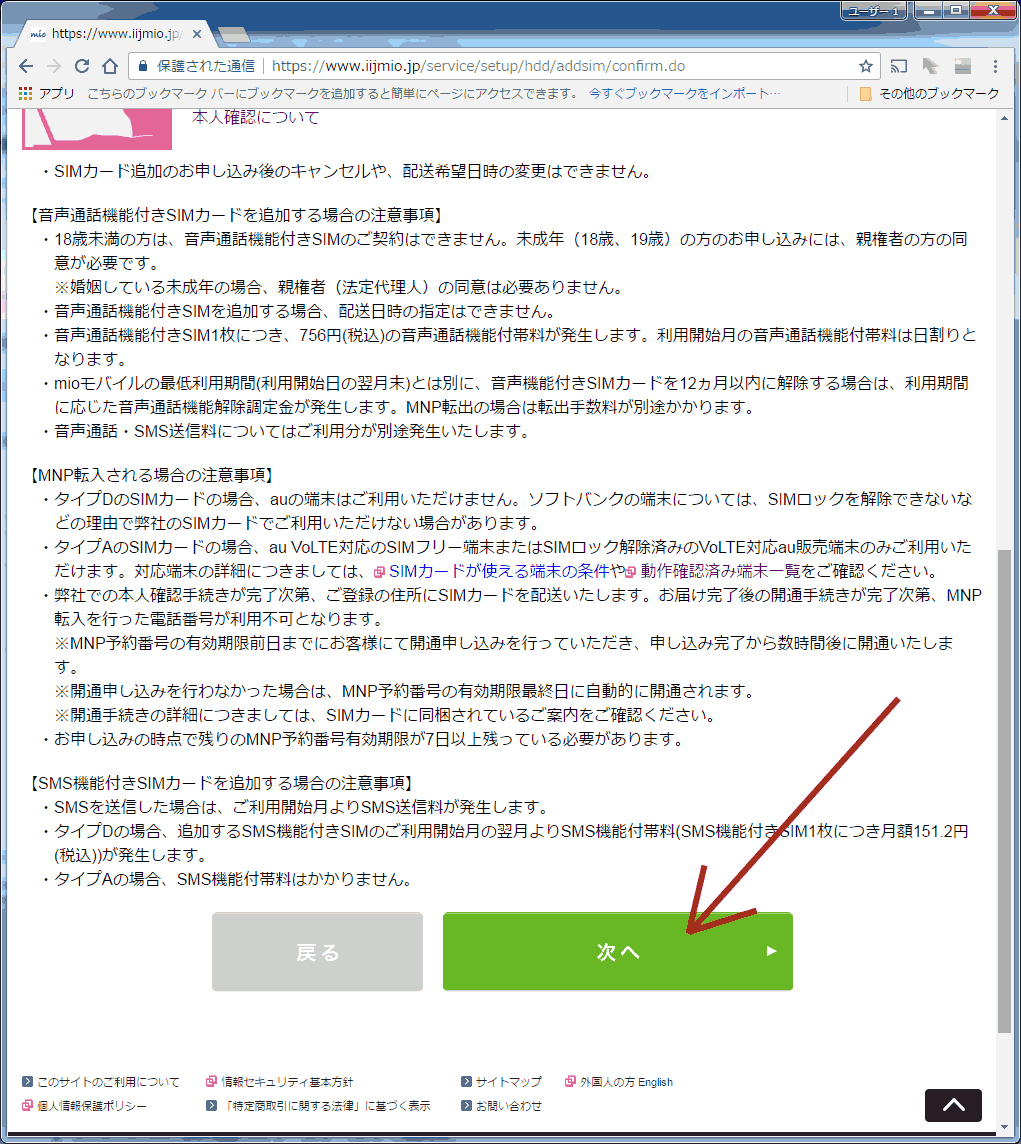Screen dimensions: 1021x1144
Task: Click the secure padlock icon
Action: point(143,67)
